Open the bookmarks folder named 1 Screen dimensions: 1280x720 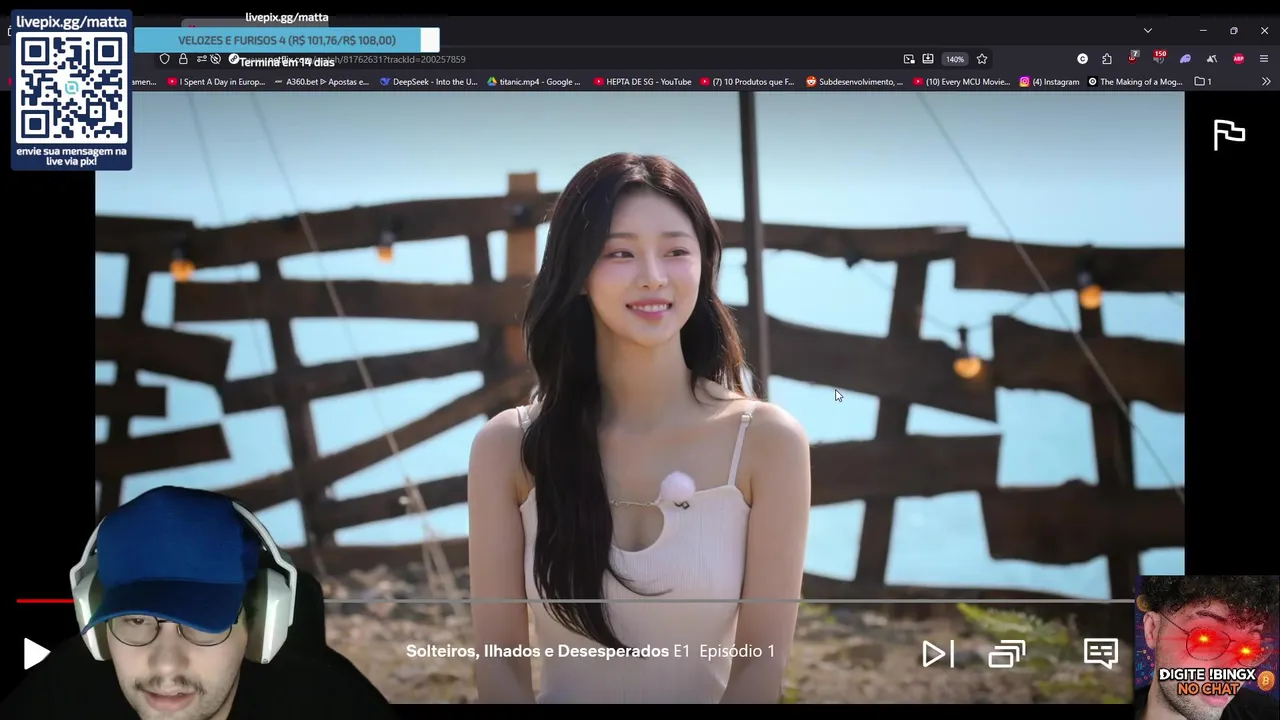[1203, 82]
